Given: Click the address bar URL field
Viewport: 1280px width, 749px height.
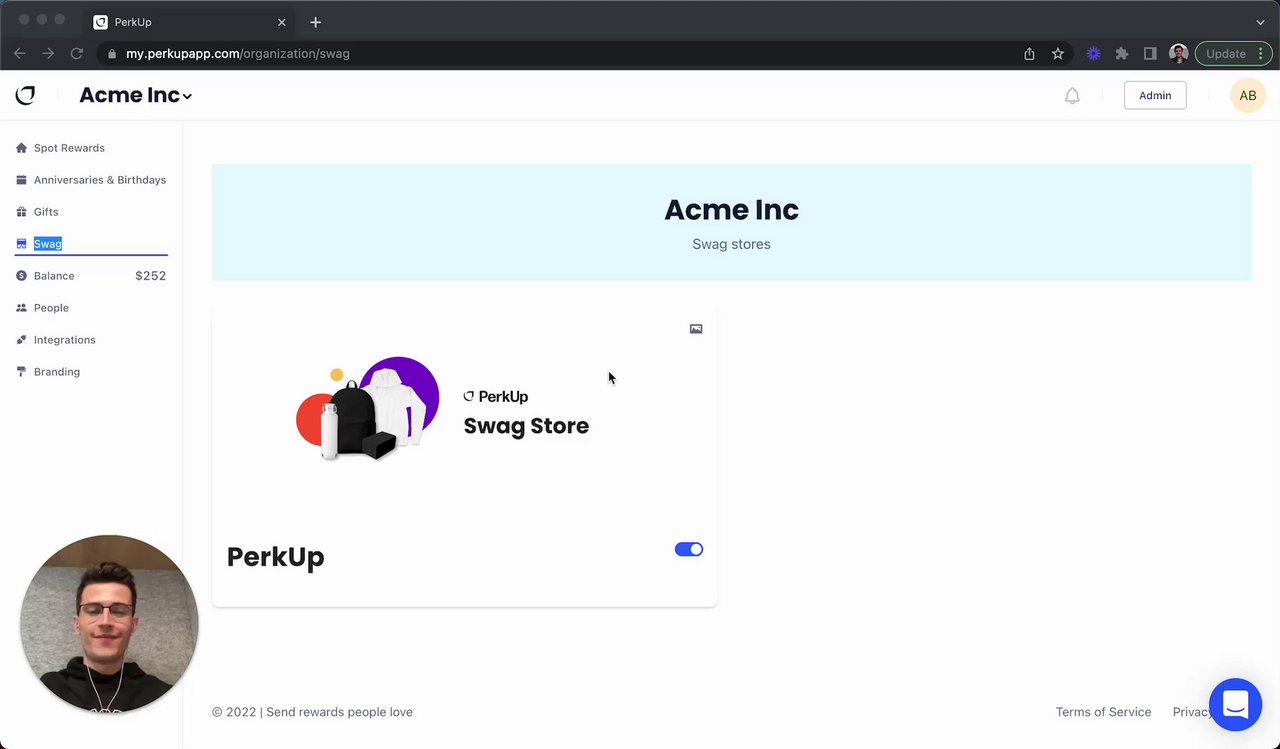Looking at the screenshot, I should click(x=560, y=54).
